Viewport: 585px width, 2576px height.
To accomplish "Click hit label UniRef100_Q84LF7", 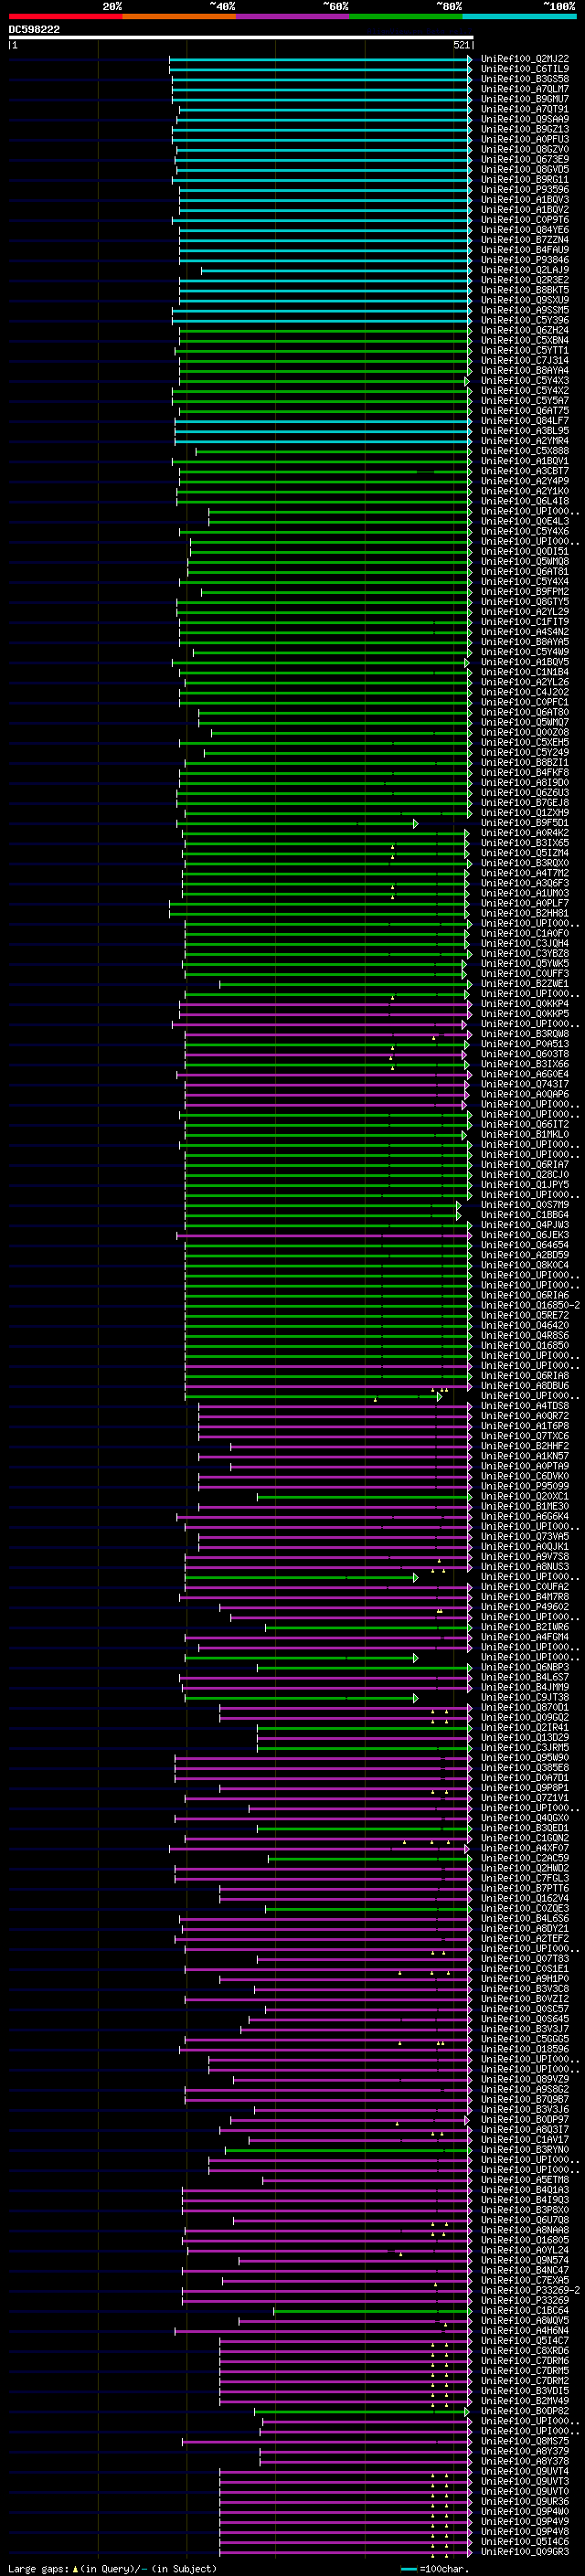I will click(525, 421).
